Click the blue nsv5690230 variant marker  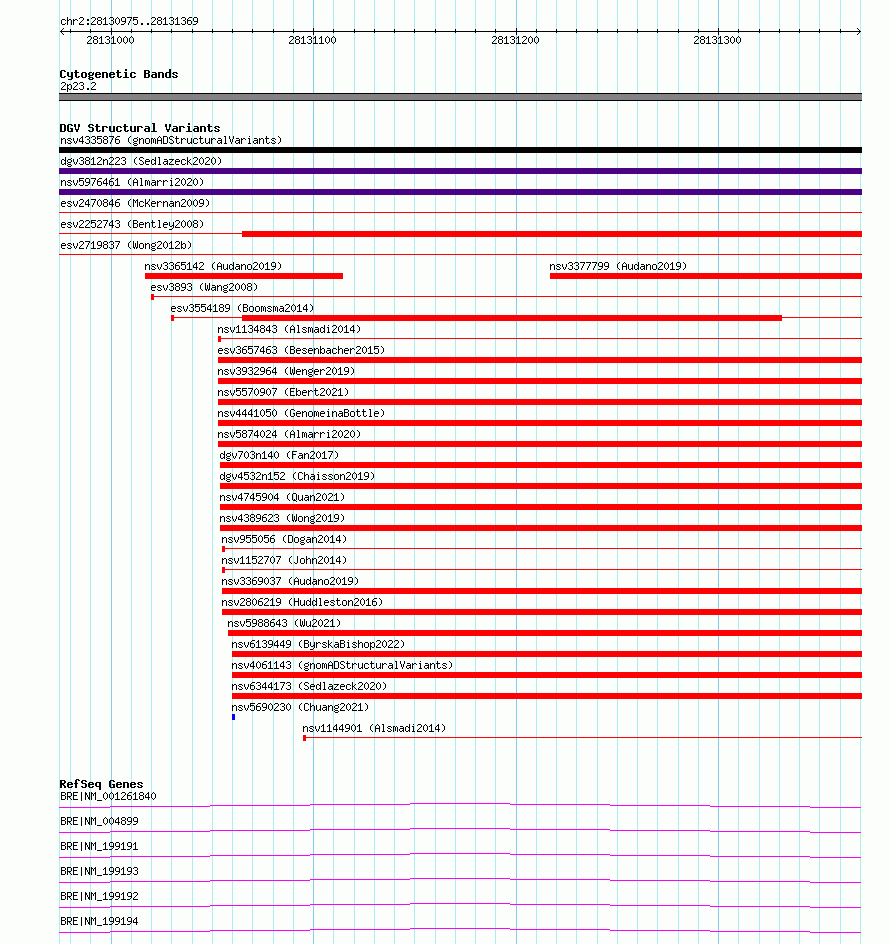[234, 717]
